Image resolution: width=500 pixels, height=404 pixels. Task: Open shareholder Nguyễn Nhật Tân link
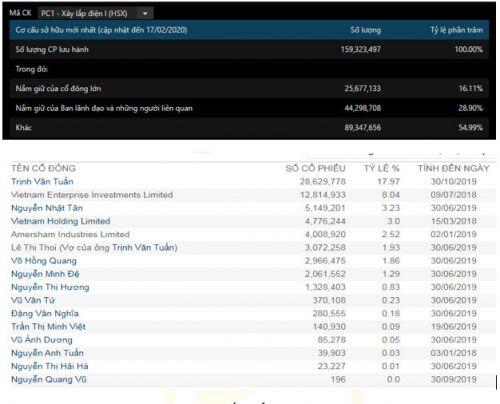click(47, 208)
